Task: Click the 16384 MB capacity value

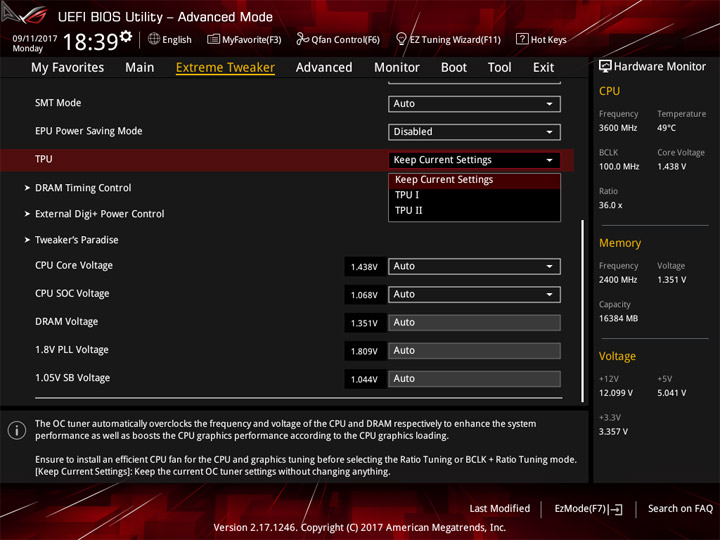Action: pos(618,318)
